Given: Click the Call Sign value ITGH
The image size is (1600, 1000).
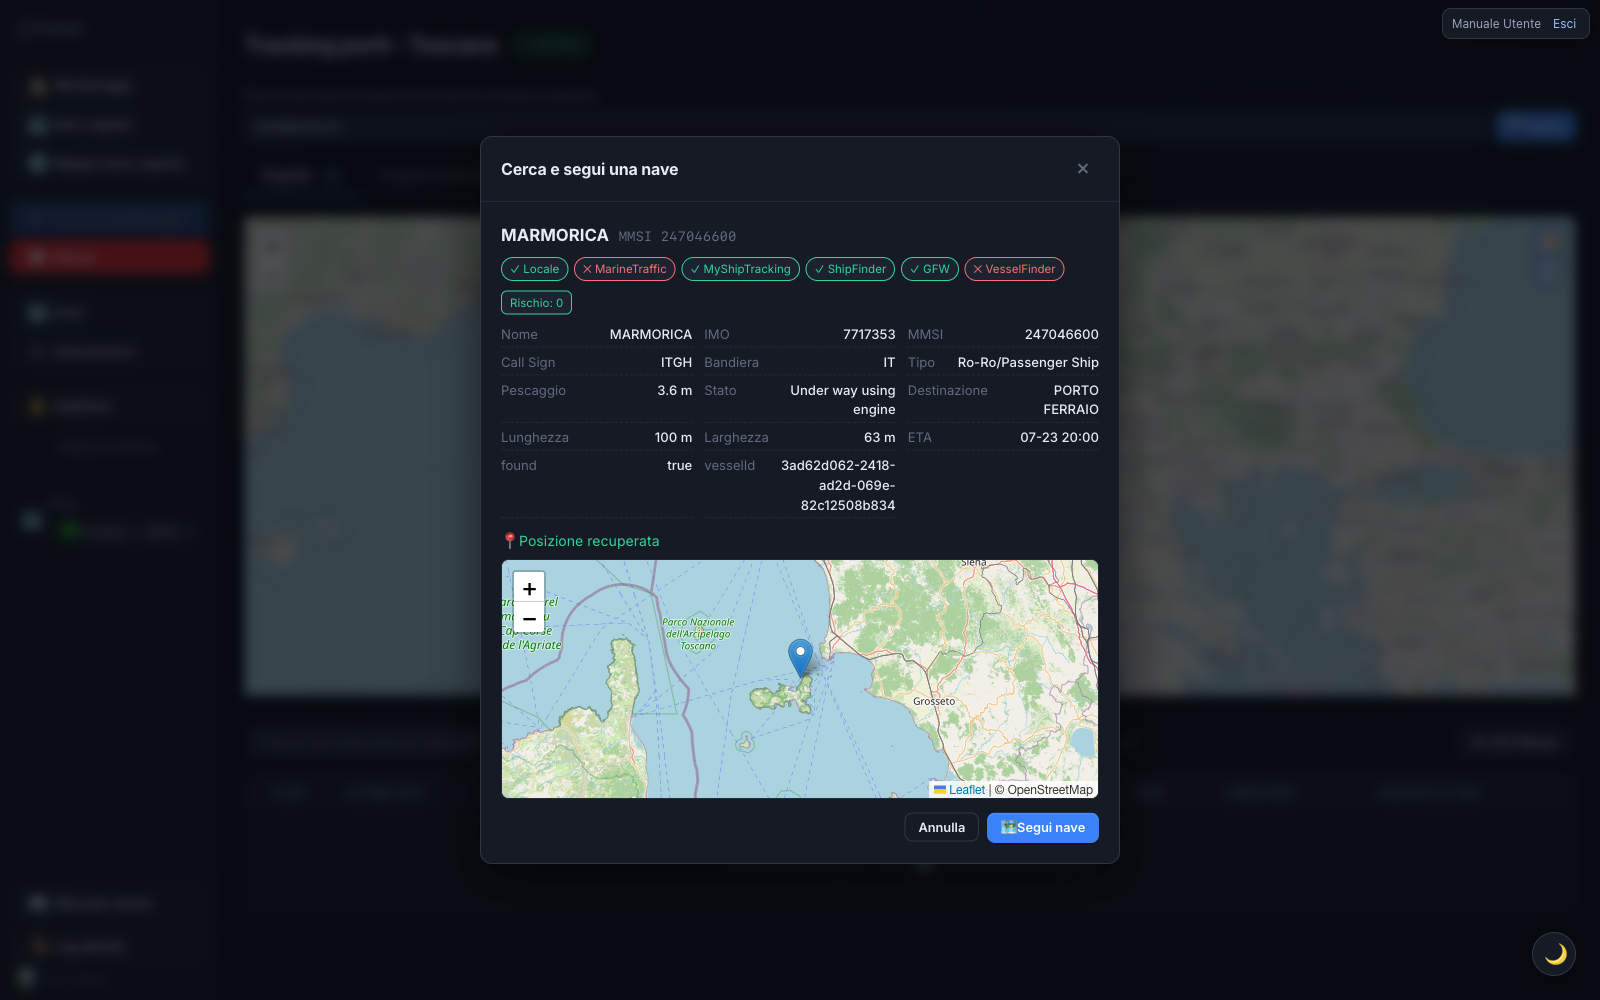Looking at the screenshot, I should (x=676, y=362).
